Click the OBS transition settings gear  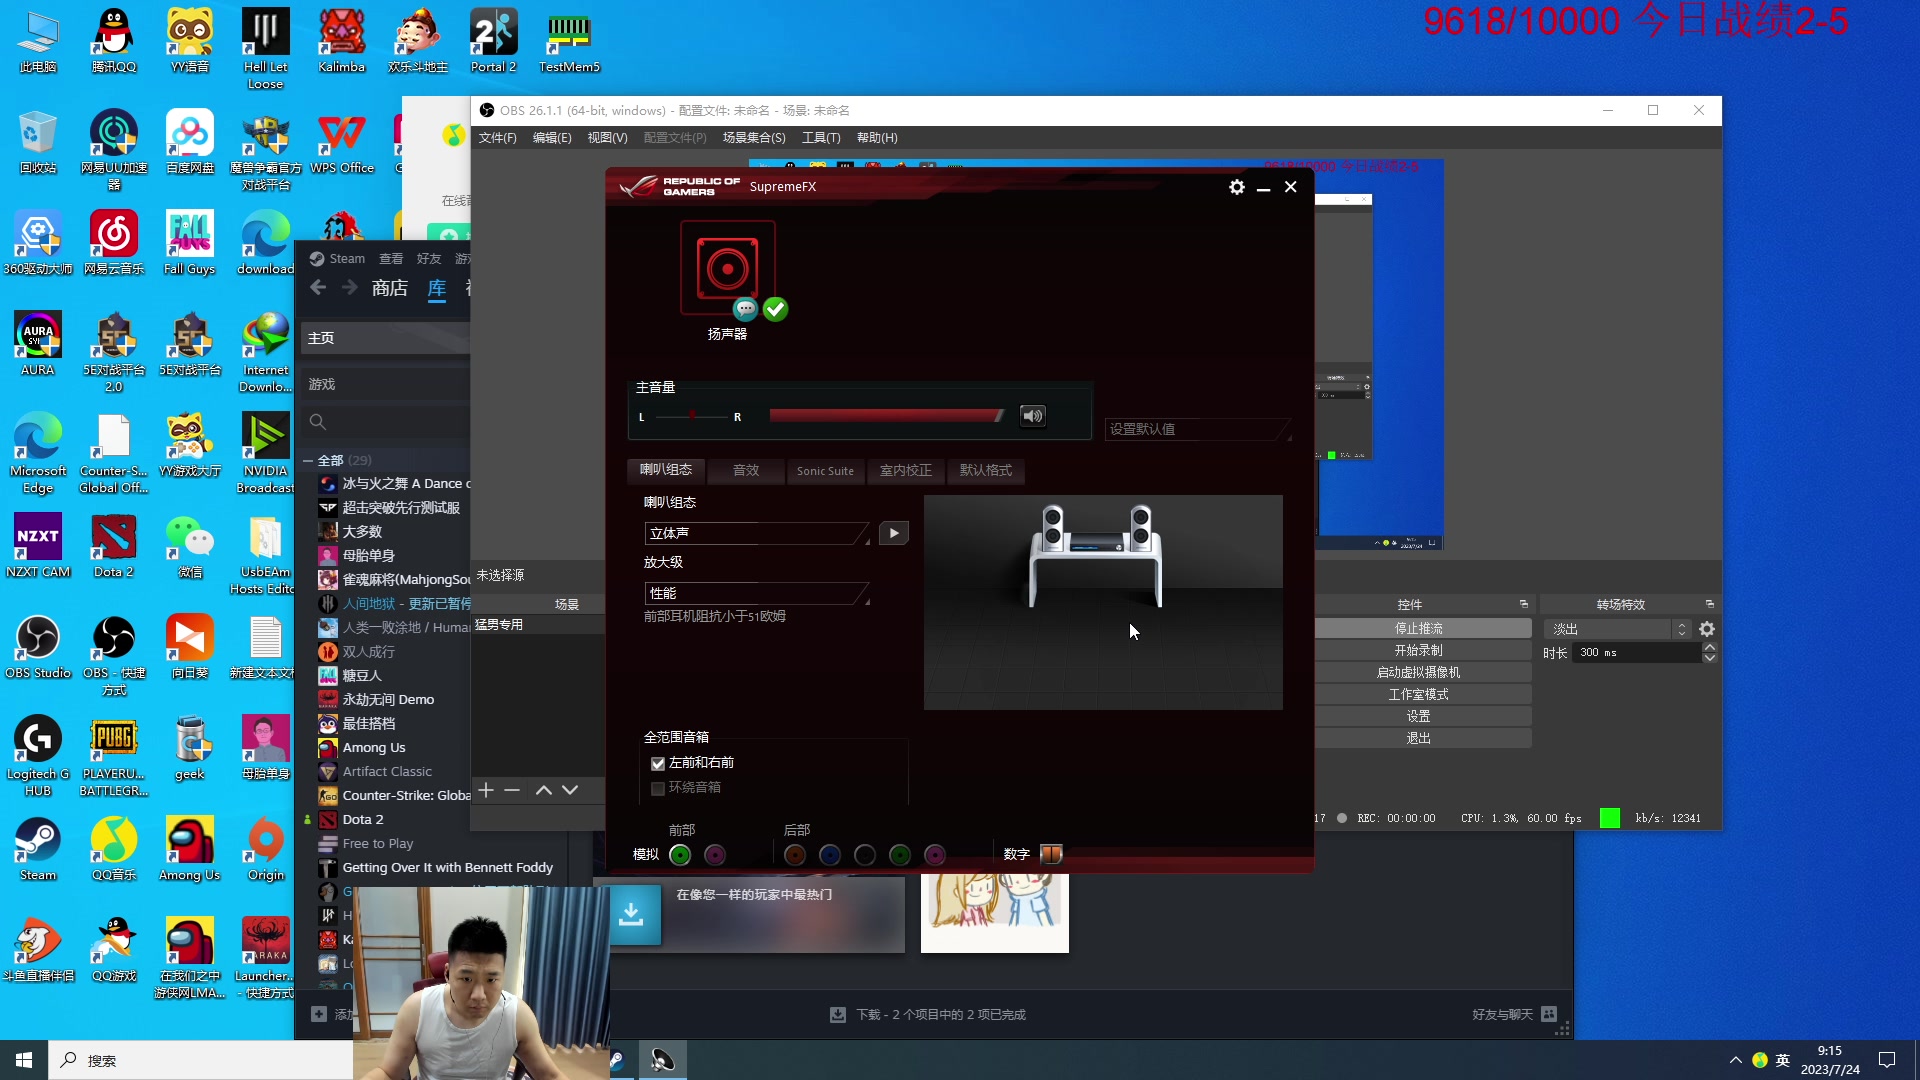pyautogui.click(x=1707, y=629)
